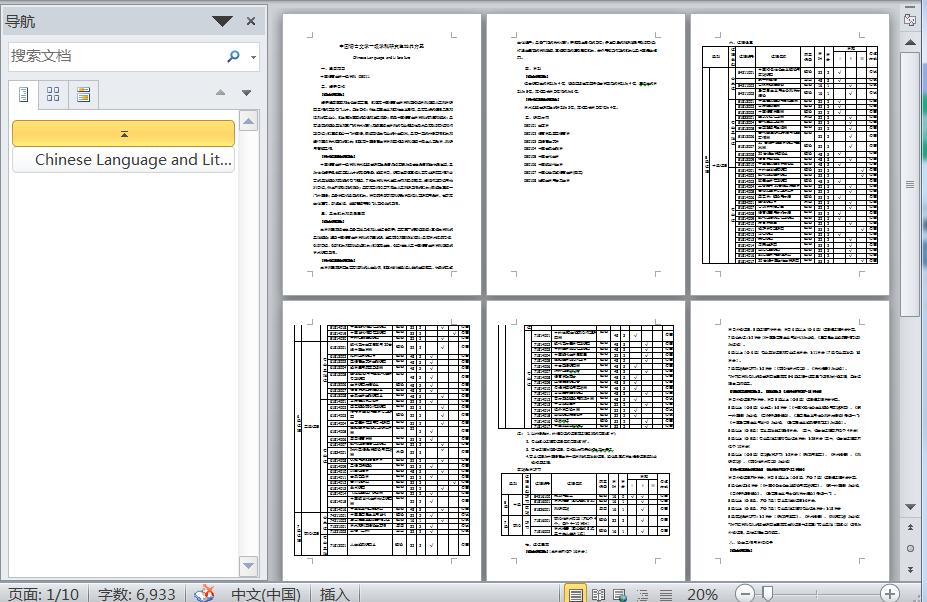The height and width of the screenshot is (602, 927).
Task: Switch to the browse headings tab
Action: tap(24, 95)
